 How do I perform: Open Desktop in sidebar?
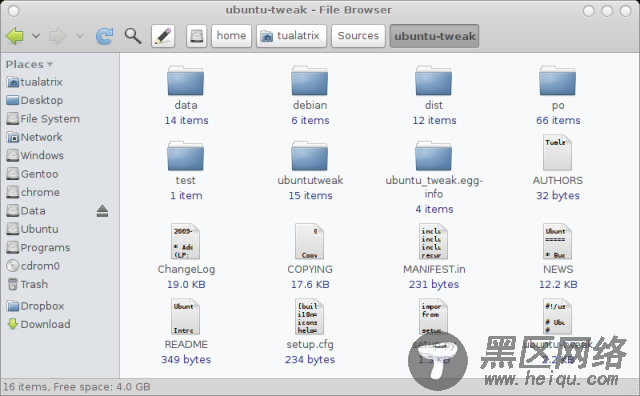point(35,100)
